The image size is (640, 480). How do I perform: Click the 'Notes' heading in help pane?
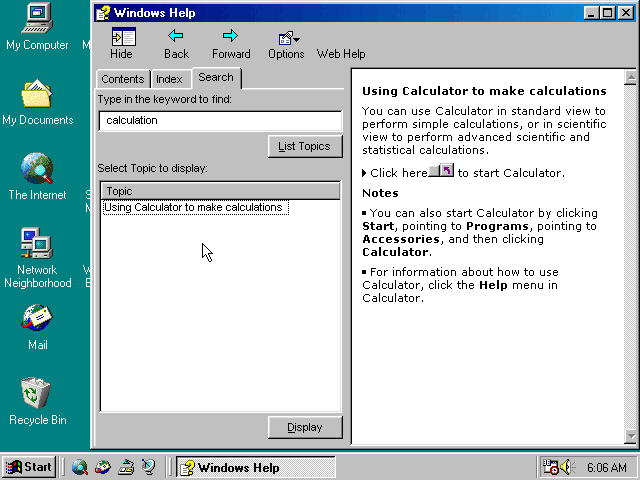[x=380, y=193]
